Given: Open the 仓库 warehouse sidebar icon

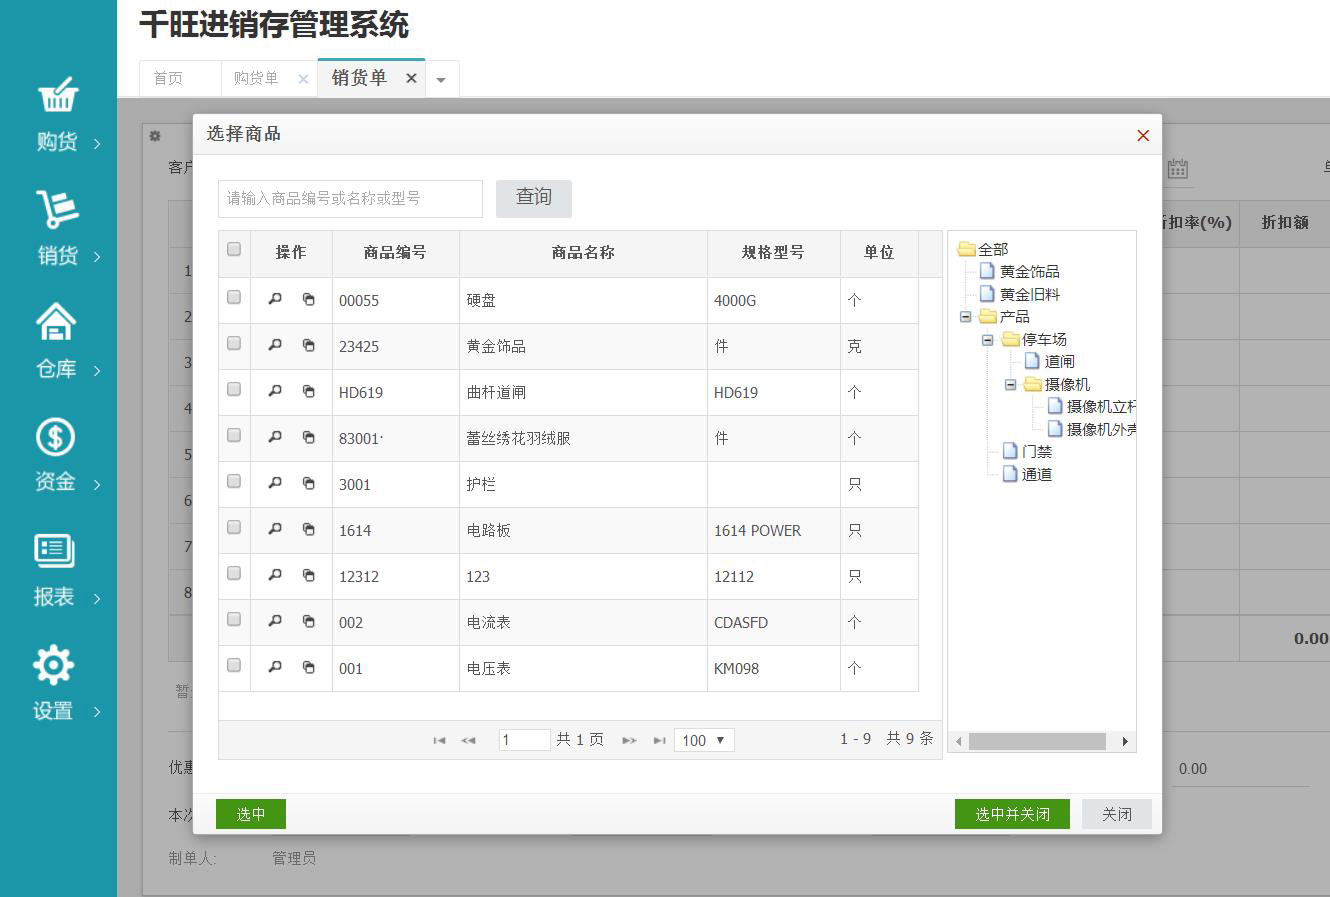Looking at the screenshot, I should click(x=56, y=322).
